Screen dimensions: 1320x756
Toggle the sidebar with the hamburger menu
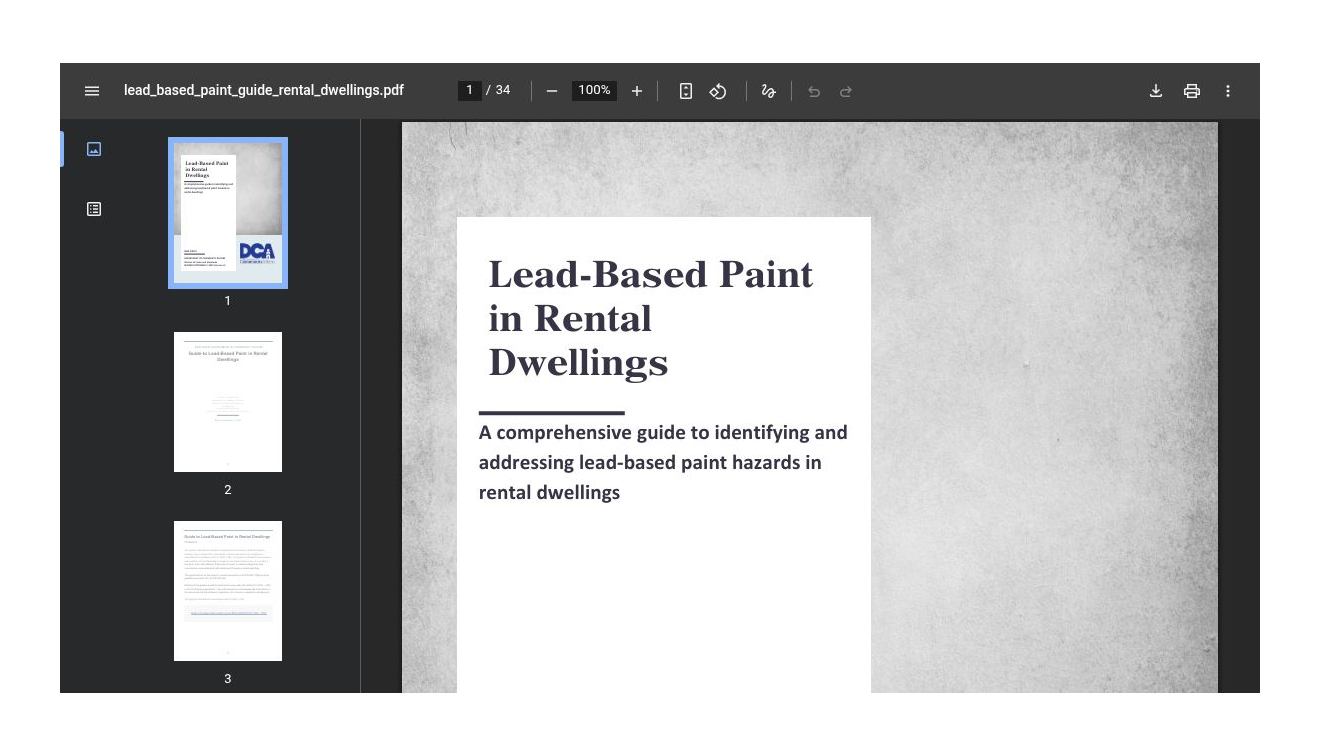pyautogui.click(x=92, y=91)
